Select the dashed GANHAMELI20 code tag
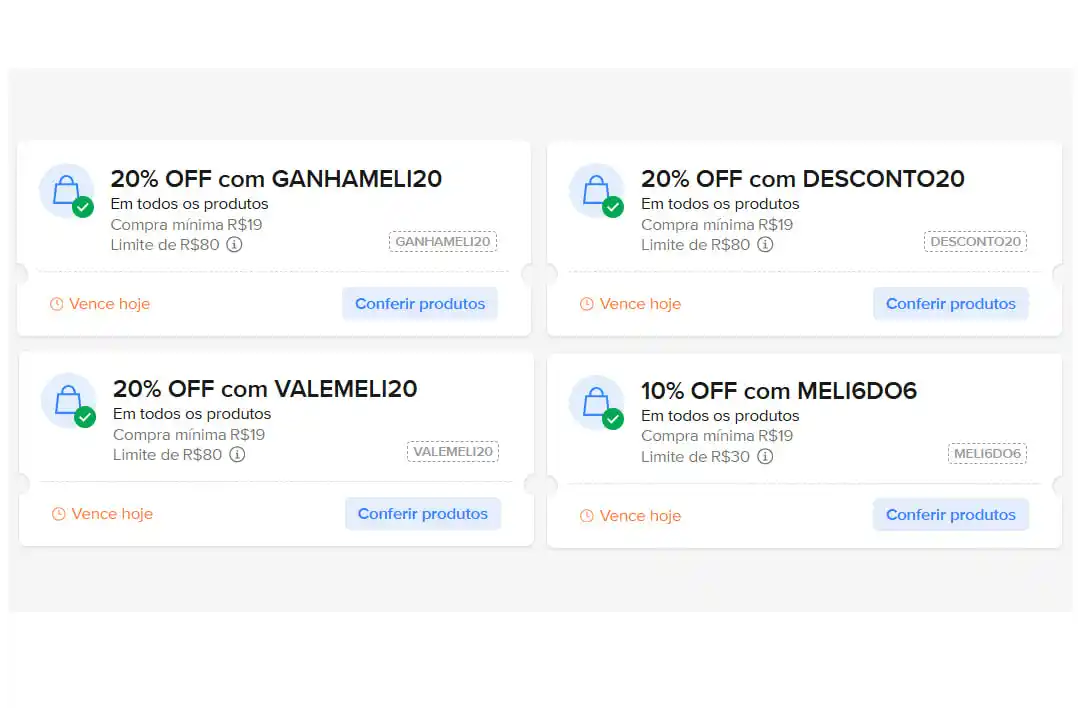Image resolution: width=1078 pixels, height=708 pixels. click(x=443, y=242)
